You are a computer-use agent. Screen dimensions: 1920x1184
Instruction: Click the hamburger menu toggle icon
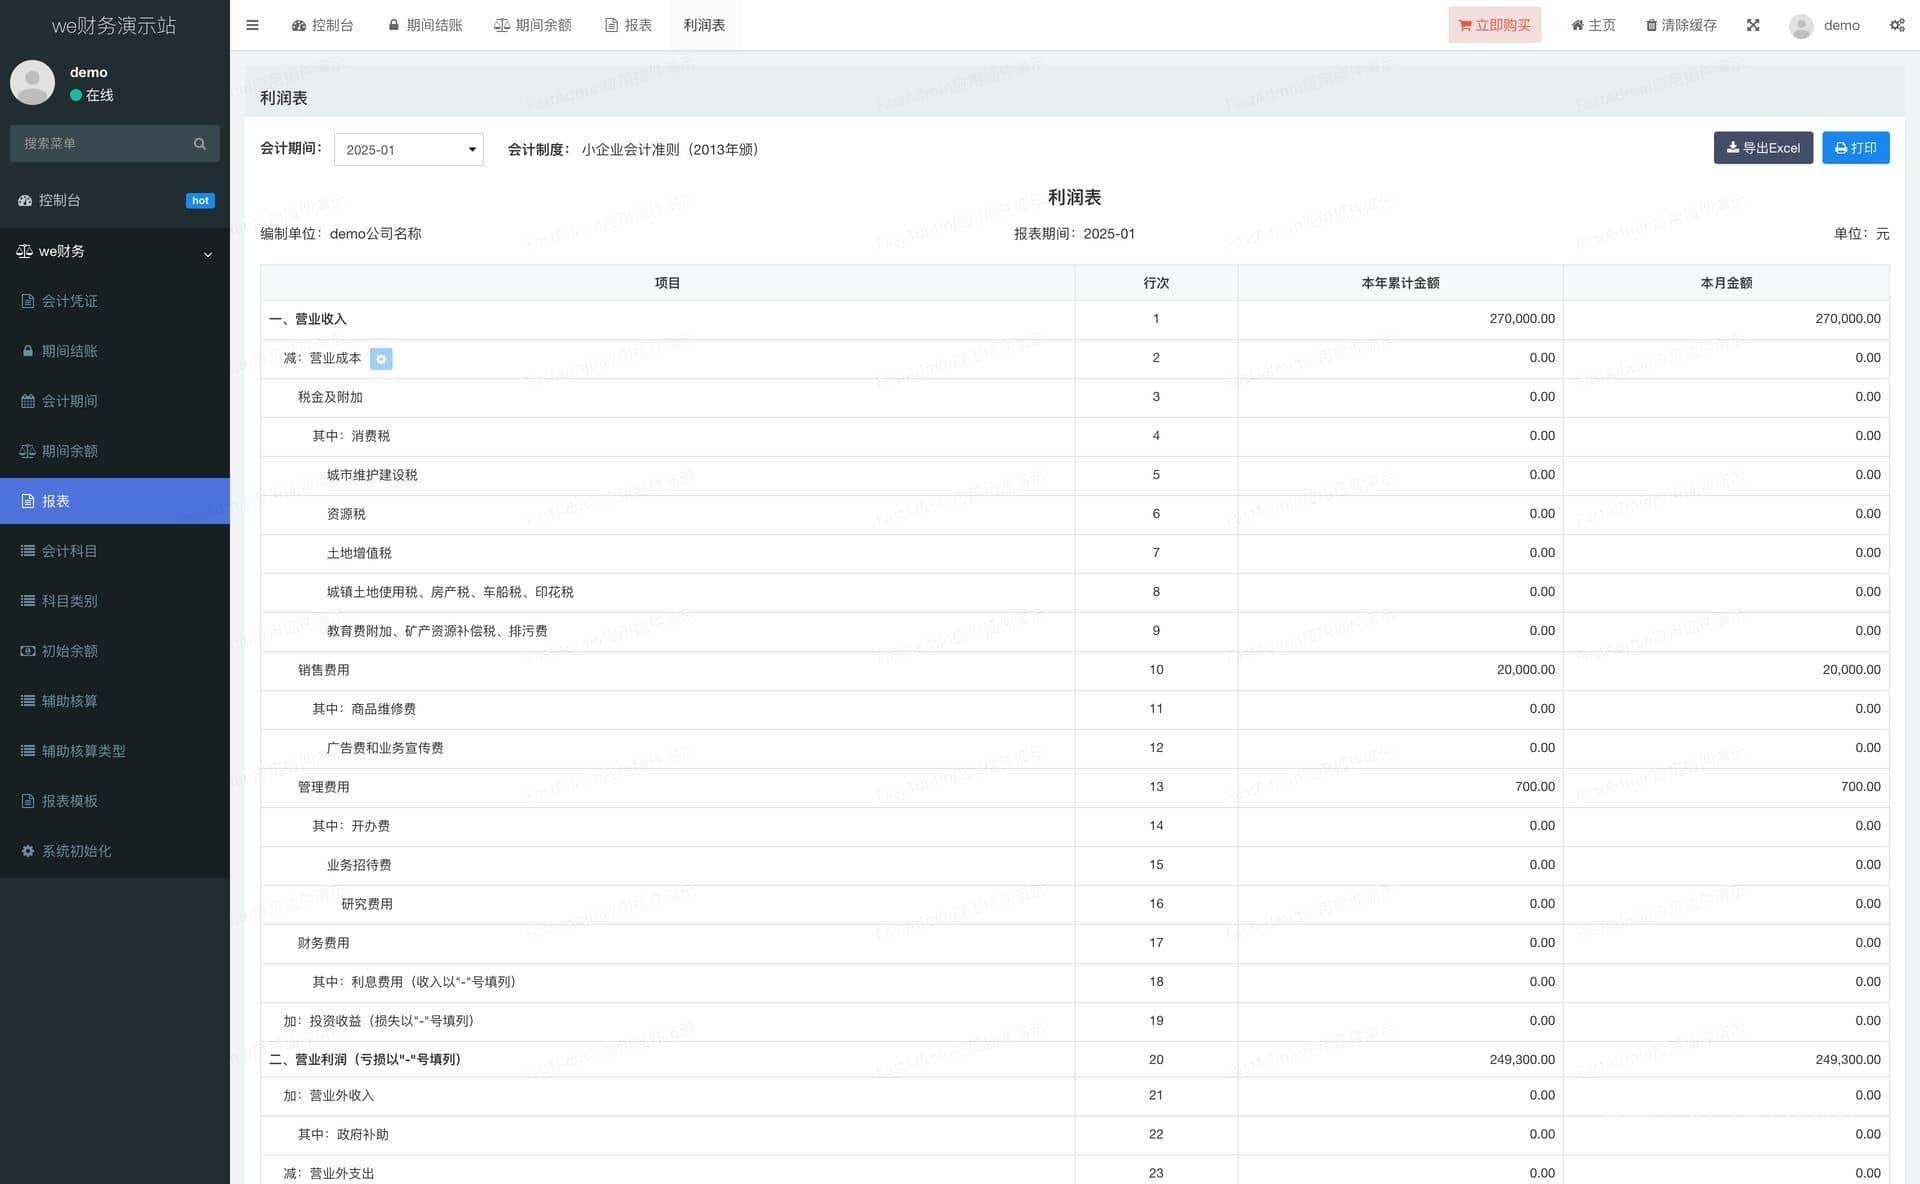pyautogui.click(x=252, y=25)
